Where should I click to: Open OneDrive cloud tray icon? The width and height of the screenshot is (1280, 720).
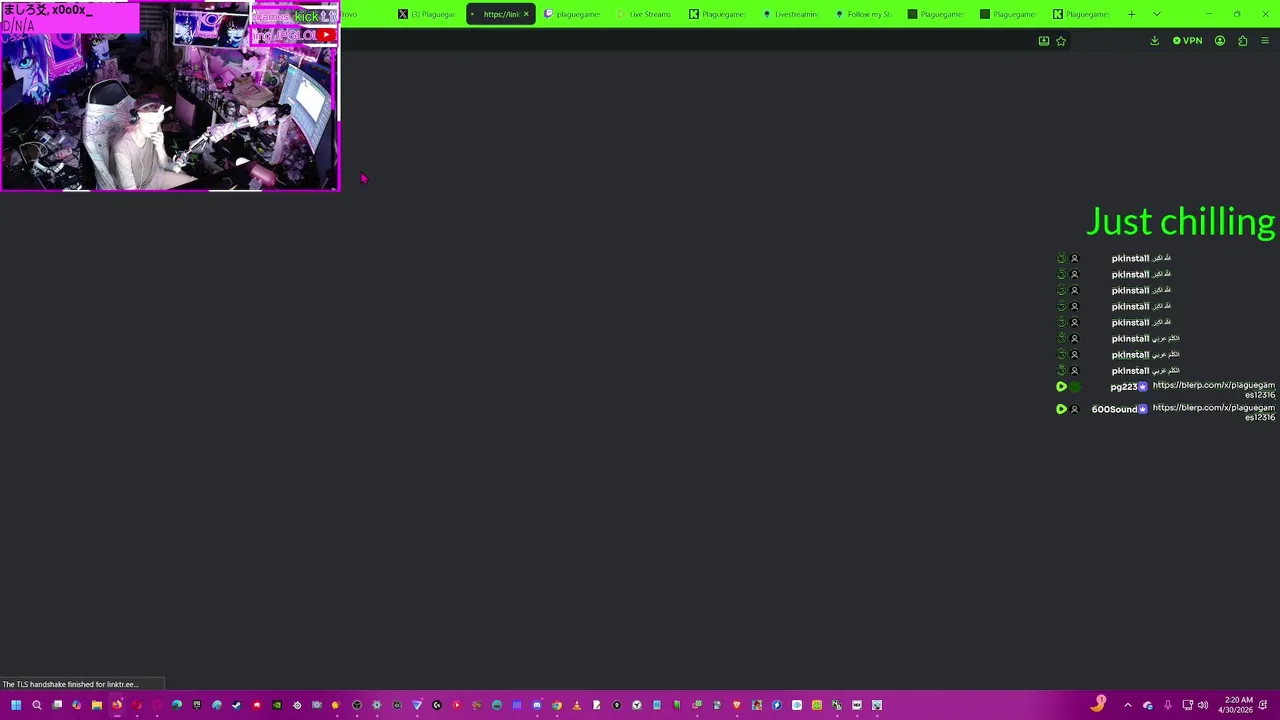1148,705
